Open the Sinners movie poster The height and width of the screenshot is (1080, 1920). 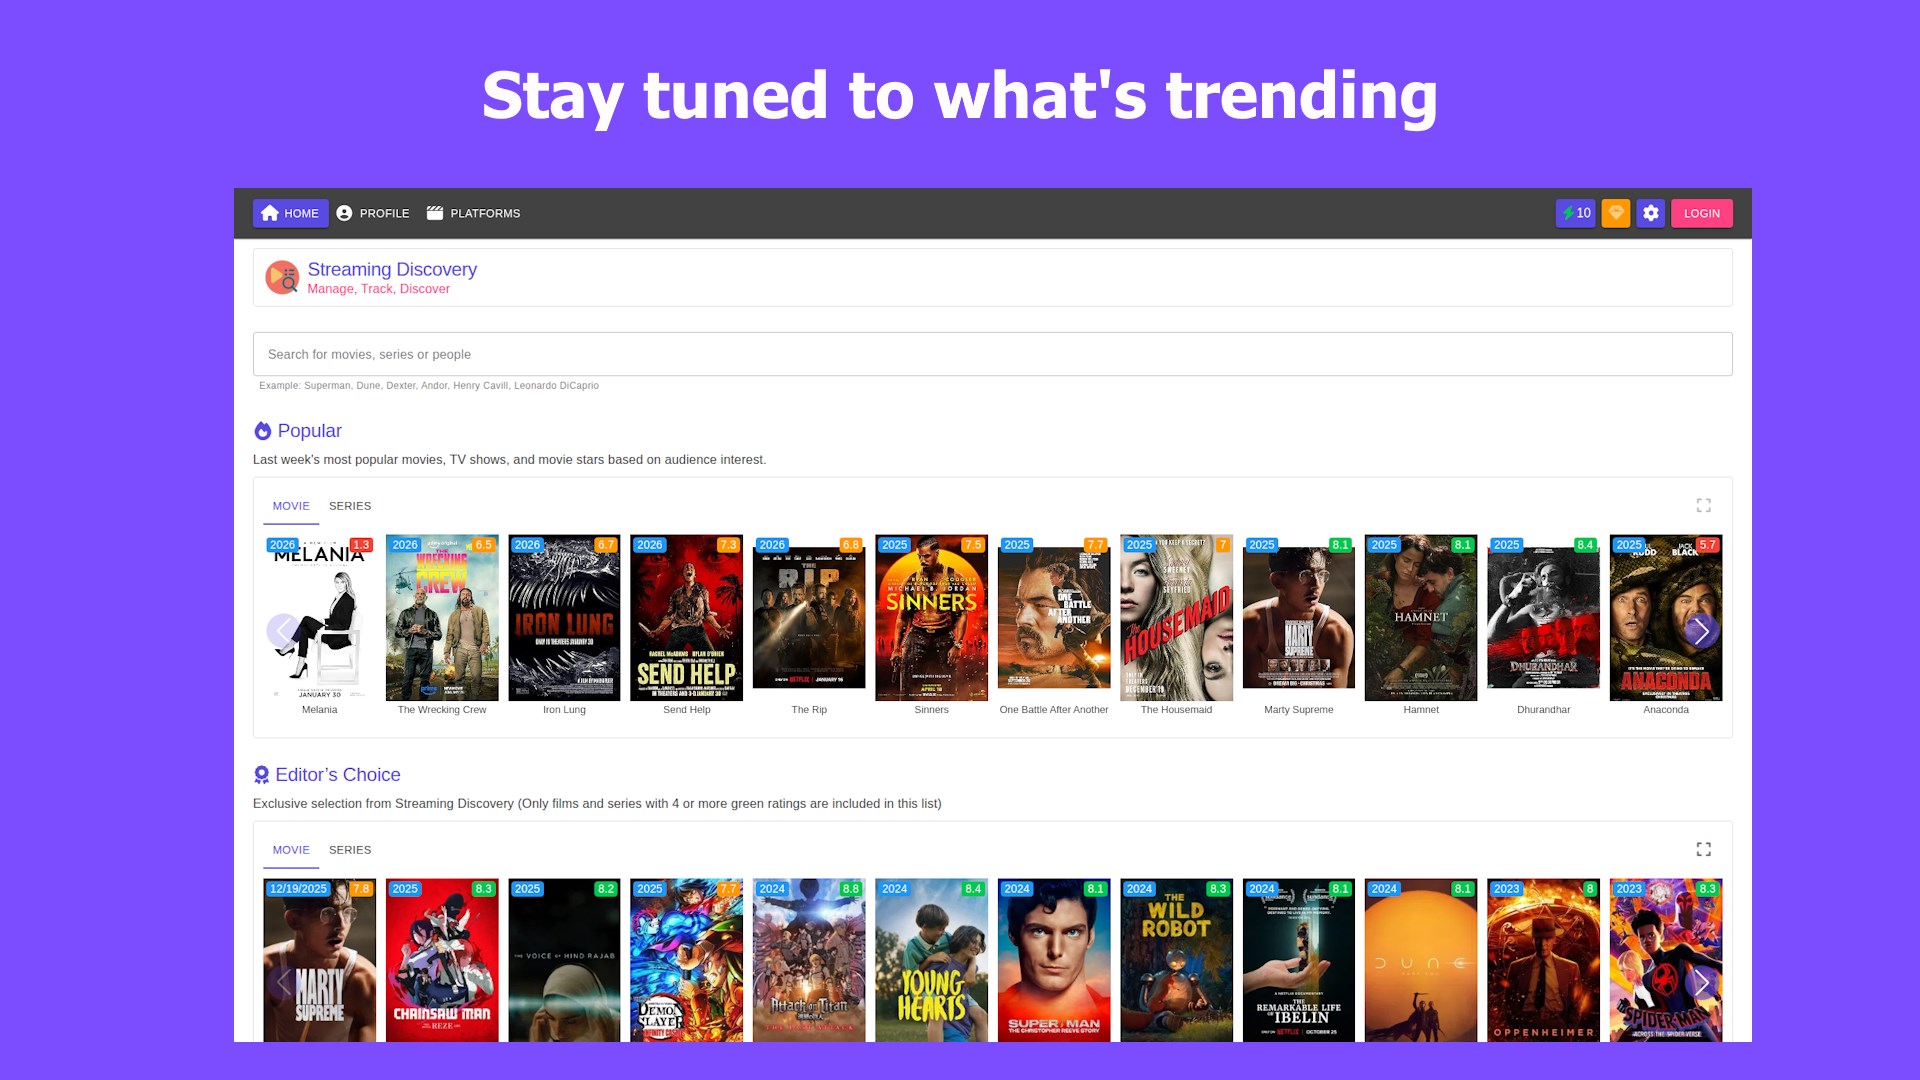click(931, 618)
